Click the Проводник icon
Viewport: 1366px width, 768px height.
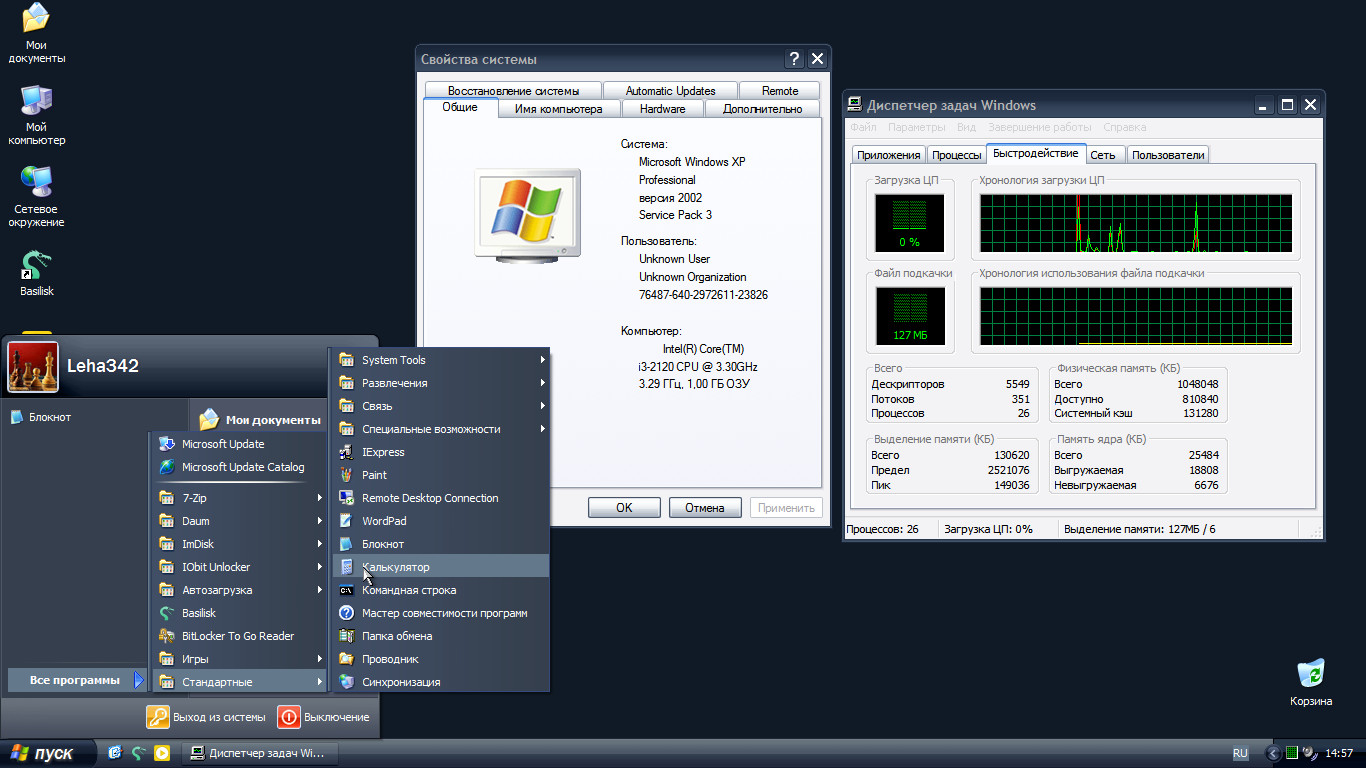click(x=347, y=659)
